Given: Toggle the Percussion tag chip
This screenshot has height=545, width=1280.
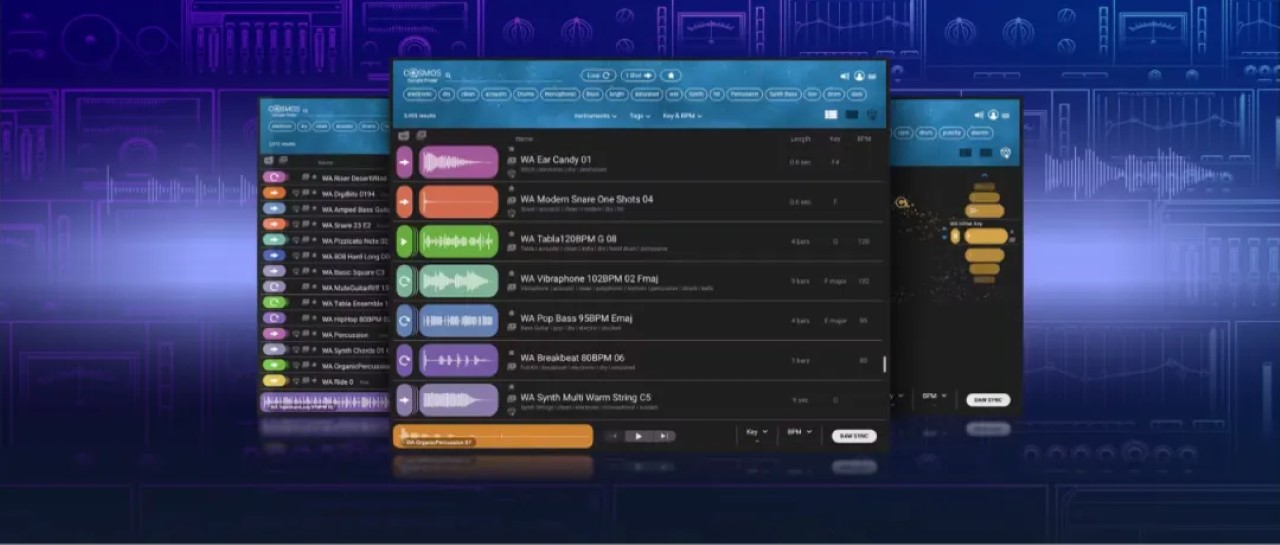Looking at the screenshot, I should tap(744, 94).
